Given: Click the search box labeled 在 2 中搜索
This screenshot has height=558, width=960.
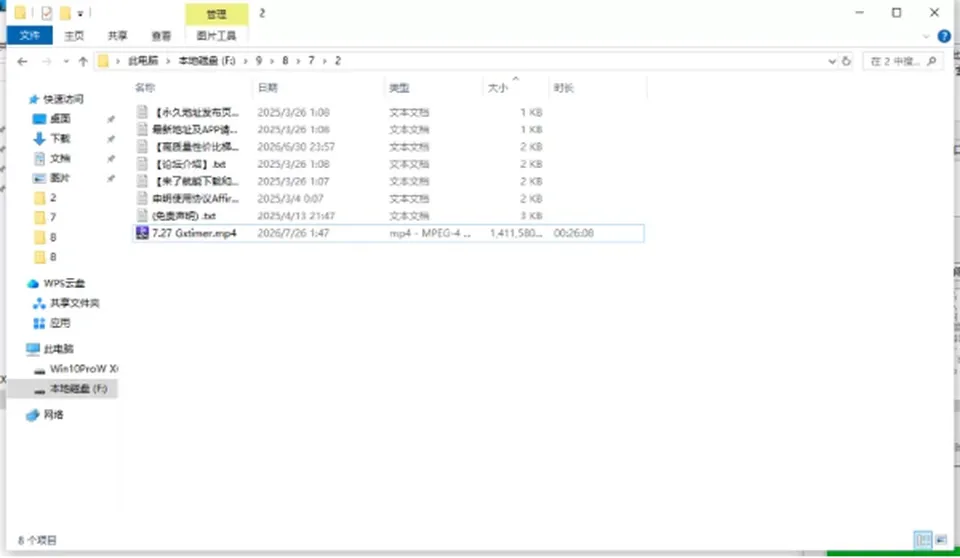Looking at the screenshot, I should coord(903,61).
